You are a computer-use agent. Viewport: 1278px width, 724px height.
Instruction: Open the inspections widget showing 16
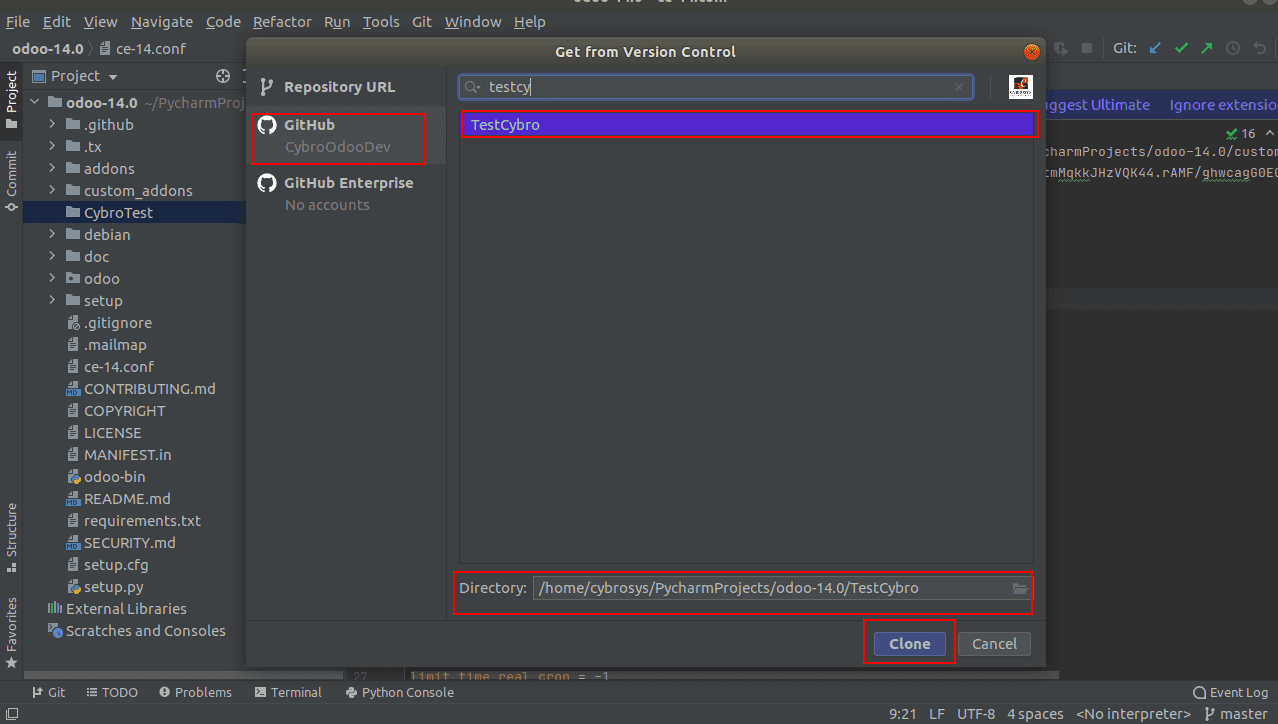click(x=1241, y=133)
